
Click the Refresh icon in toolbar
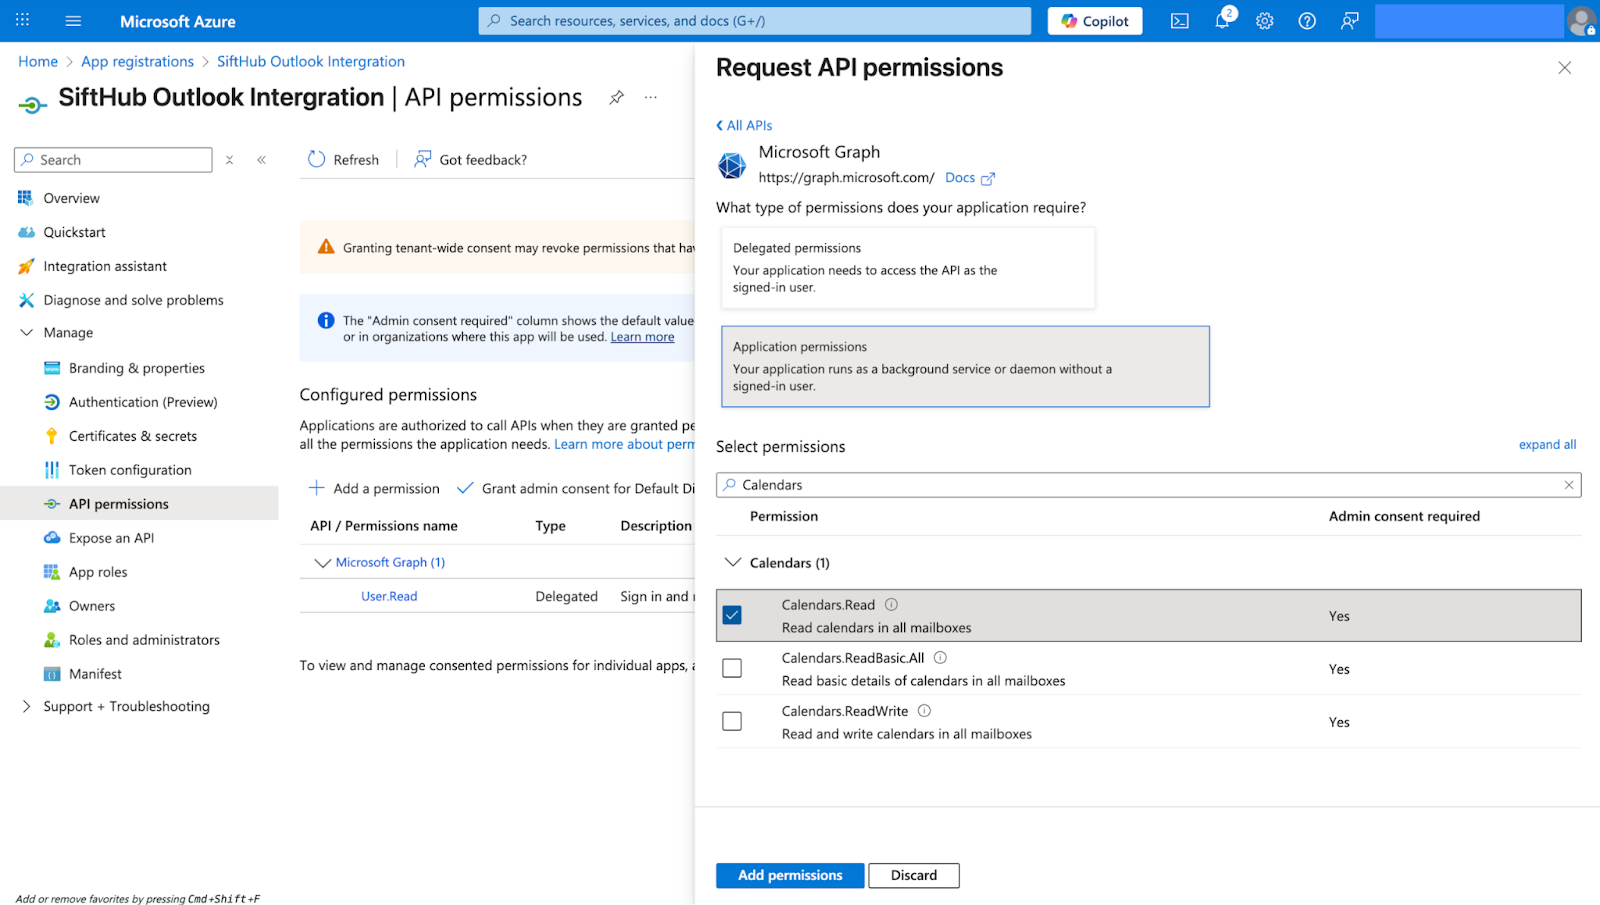coord(317,159)
